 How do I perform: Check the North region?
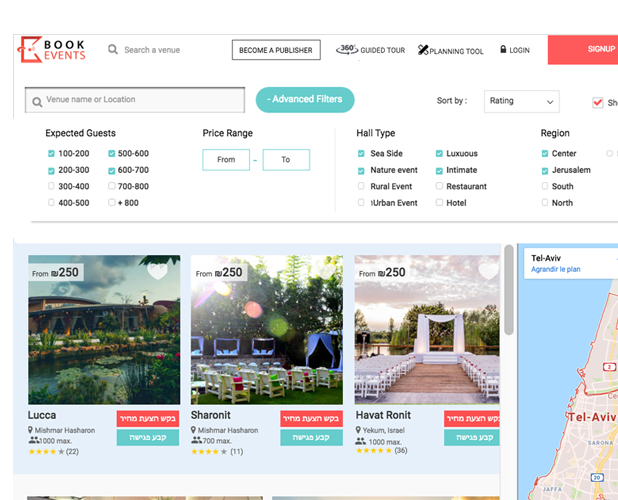coord(545,203)
